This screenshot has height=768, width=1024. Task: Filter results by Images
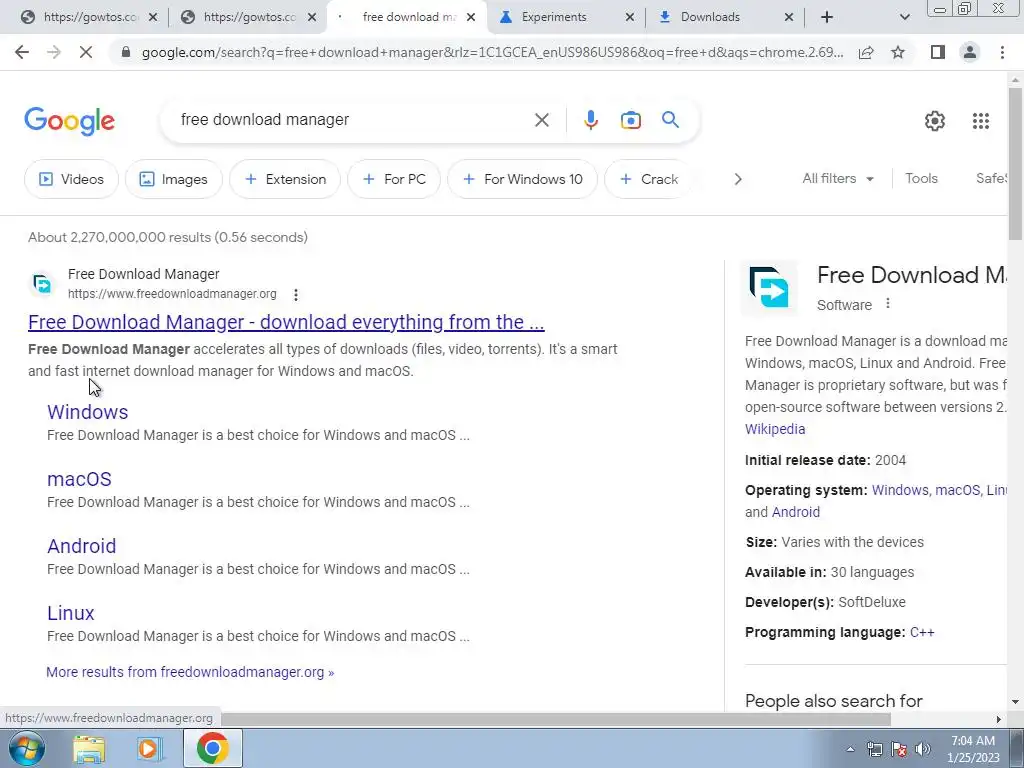(174, 179)
